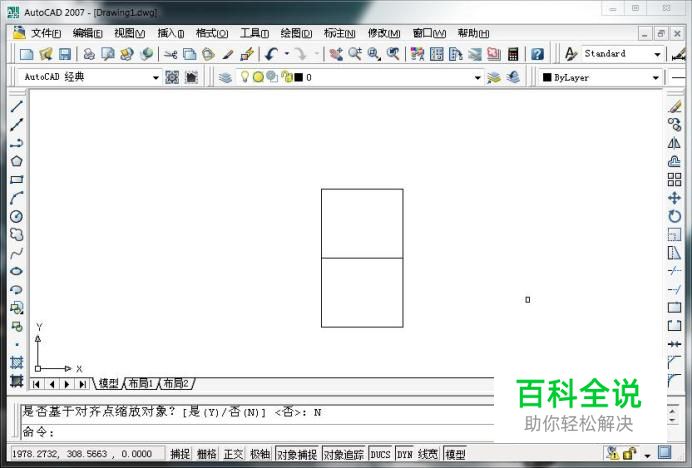This screenshot has height=468, width=692.
Task: Click the Array modify tool
Action: coord(674,180)
